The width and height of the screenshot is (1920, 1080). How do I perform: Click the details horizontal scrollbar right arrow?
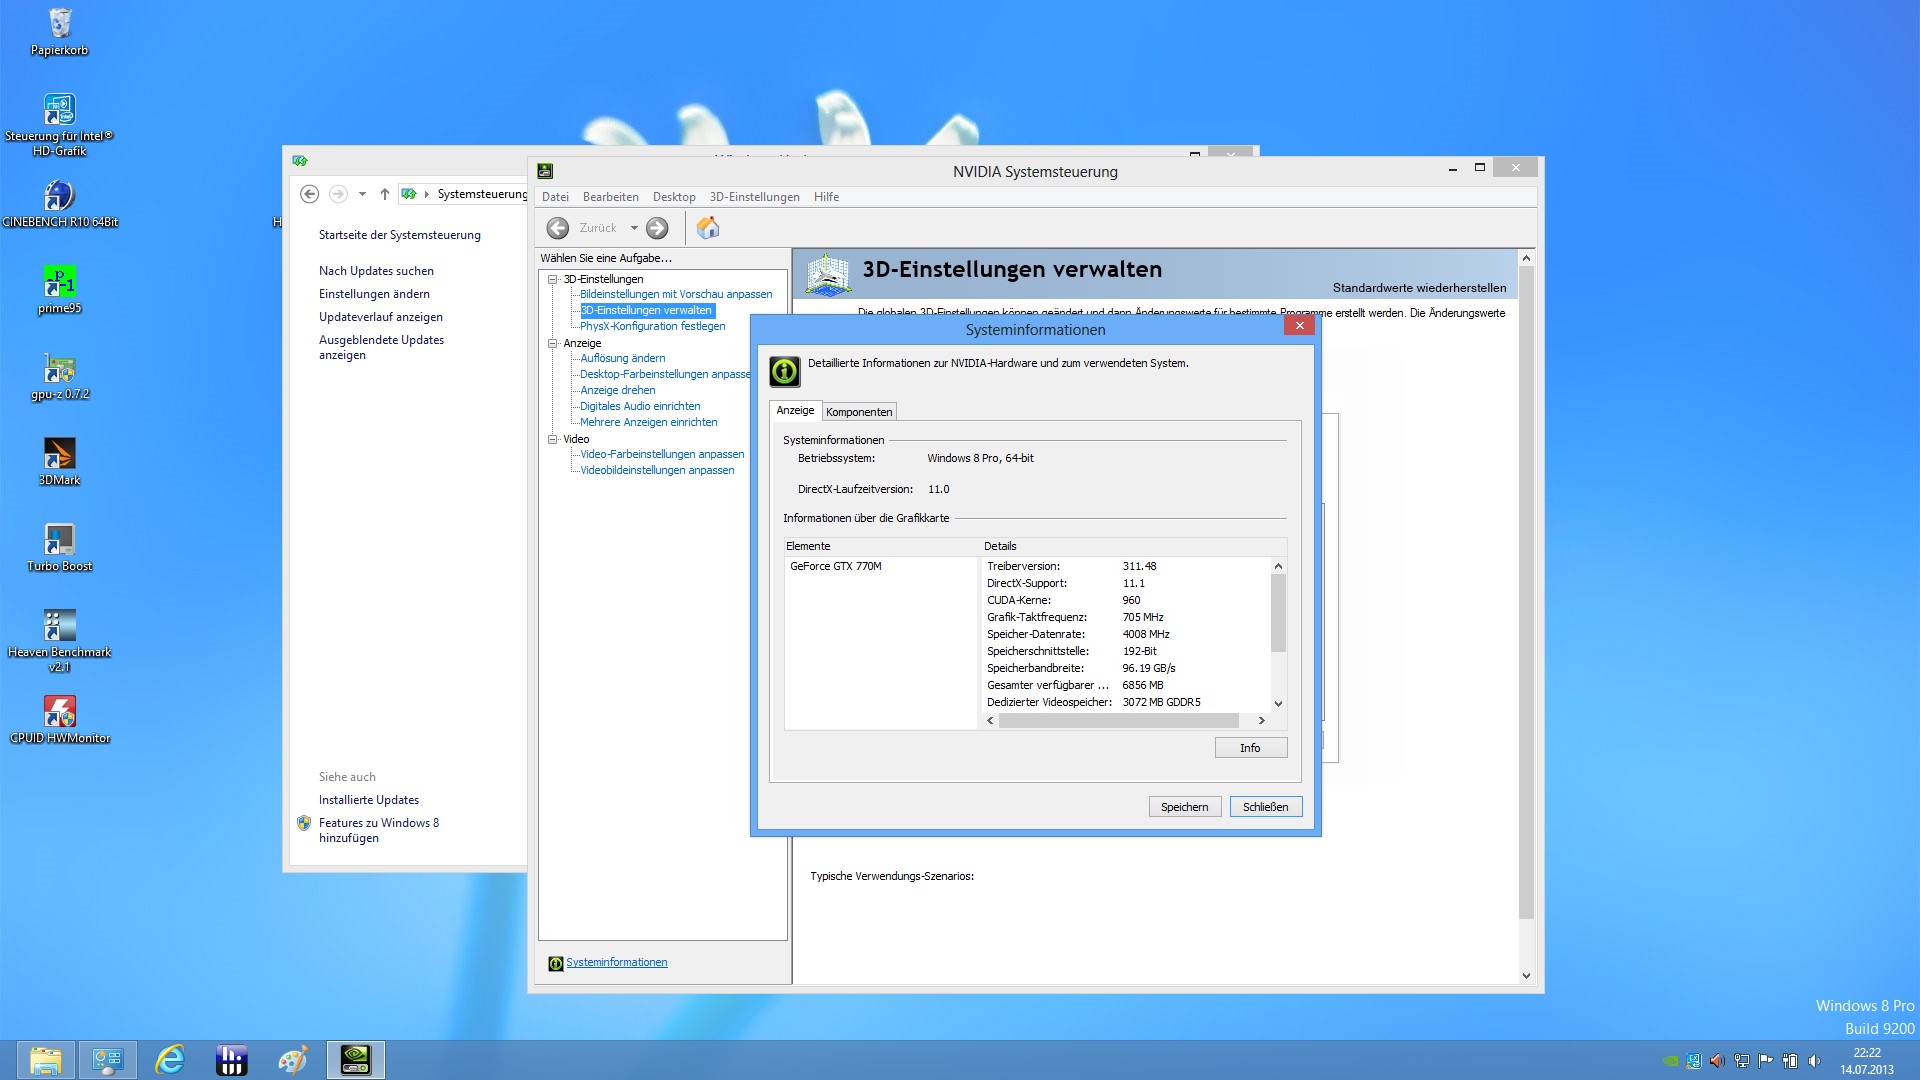[1261, 720]
